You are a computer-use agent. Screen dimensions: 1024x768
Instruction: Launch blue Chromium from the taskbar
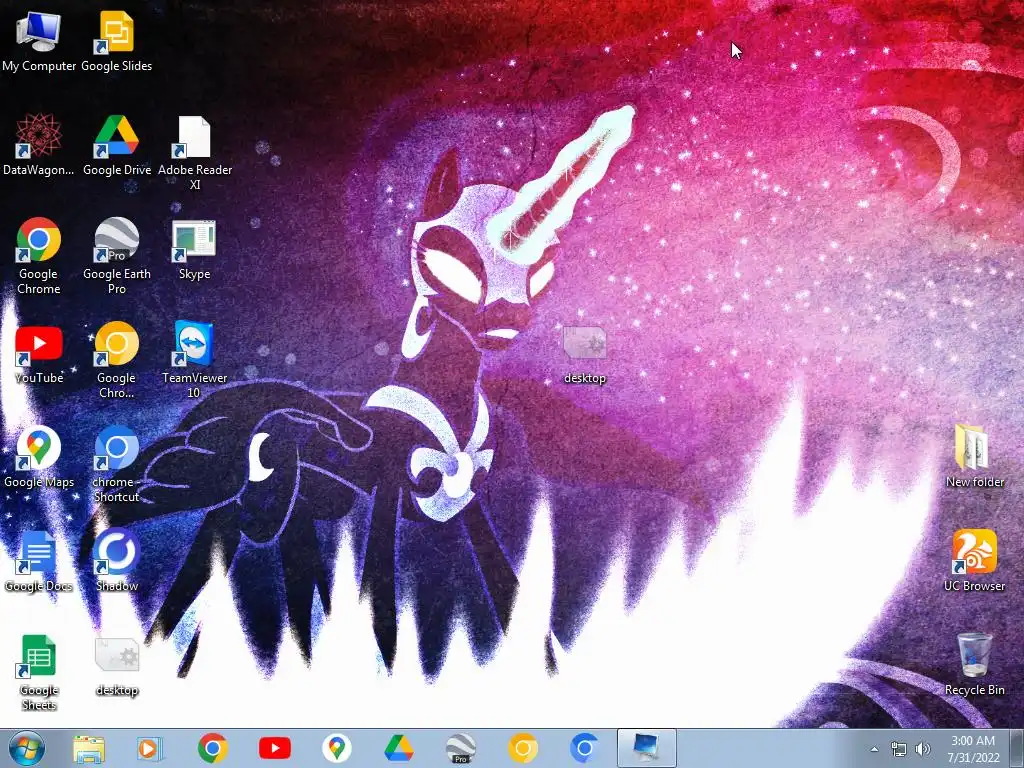pyautogui.click(x=584, y=748)
